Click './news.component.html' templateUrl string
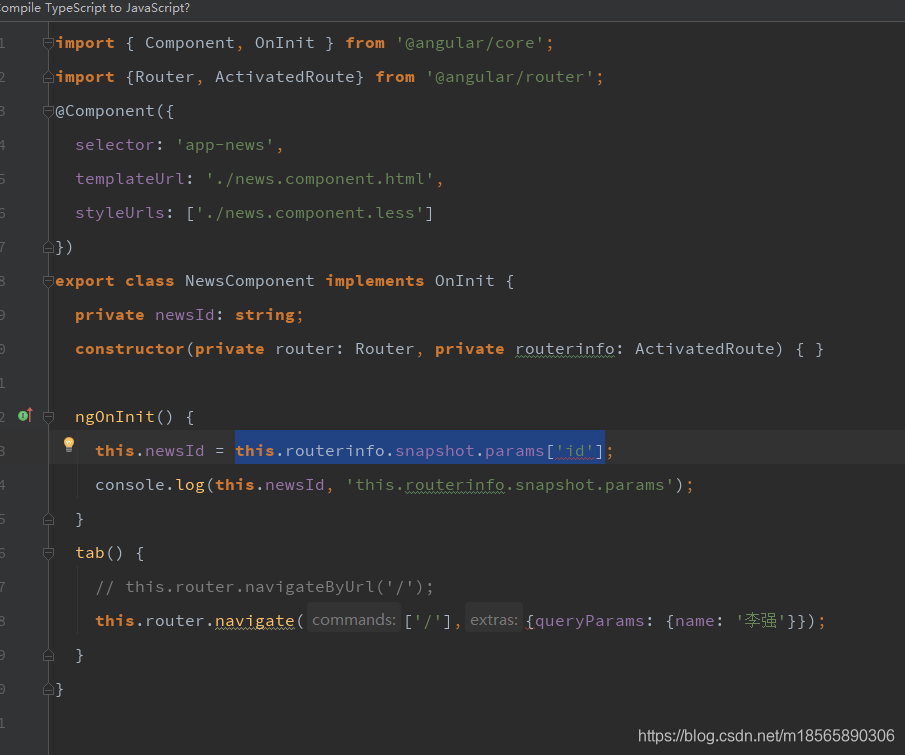The width and height of the screenshot is (905, 755). pos(320,179)
